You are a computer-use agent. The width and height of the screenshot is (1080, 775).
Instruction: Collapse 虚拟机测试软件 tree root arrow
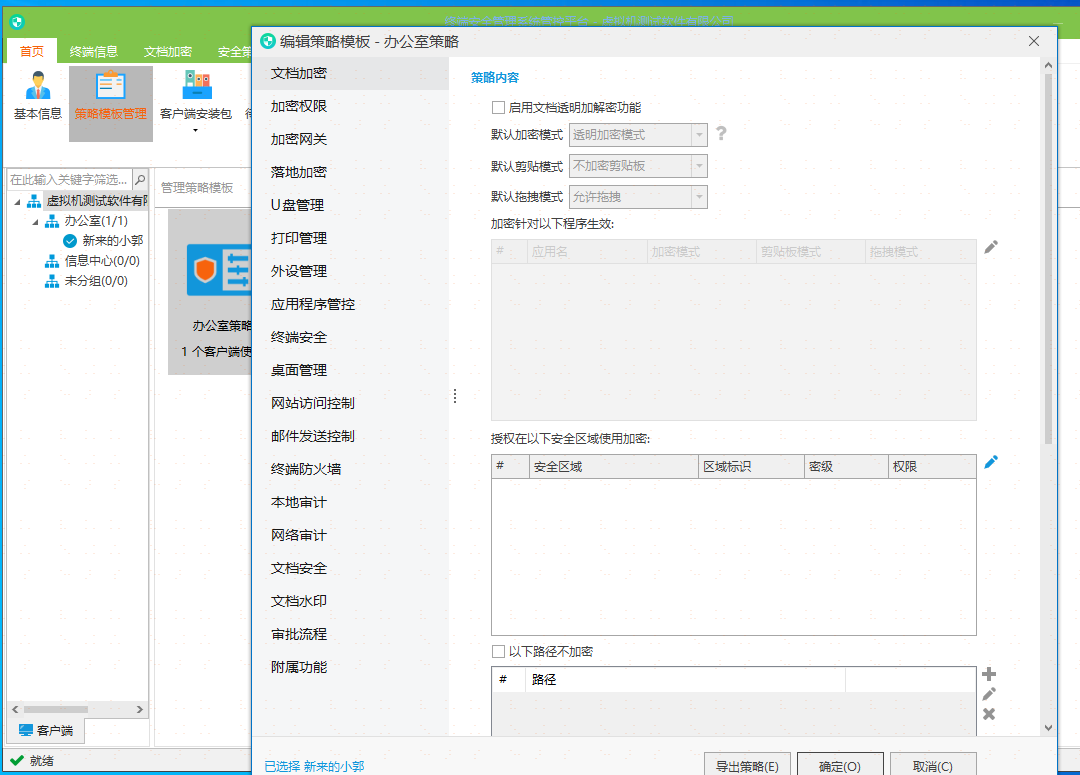18,201
